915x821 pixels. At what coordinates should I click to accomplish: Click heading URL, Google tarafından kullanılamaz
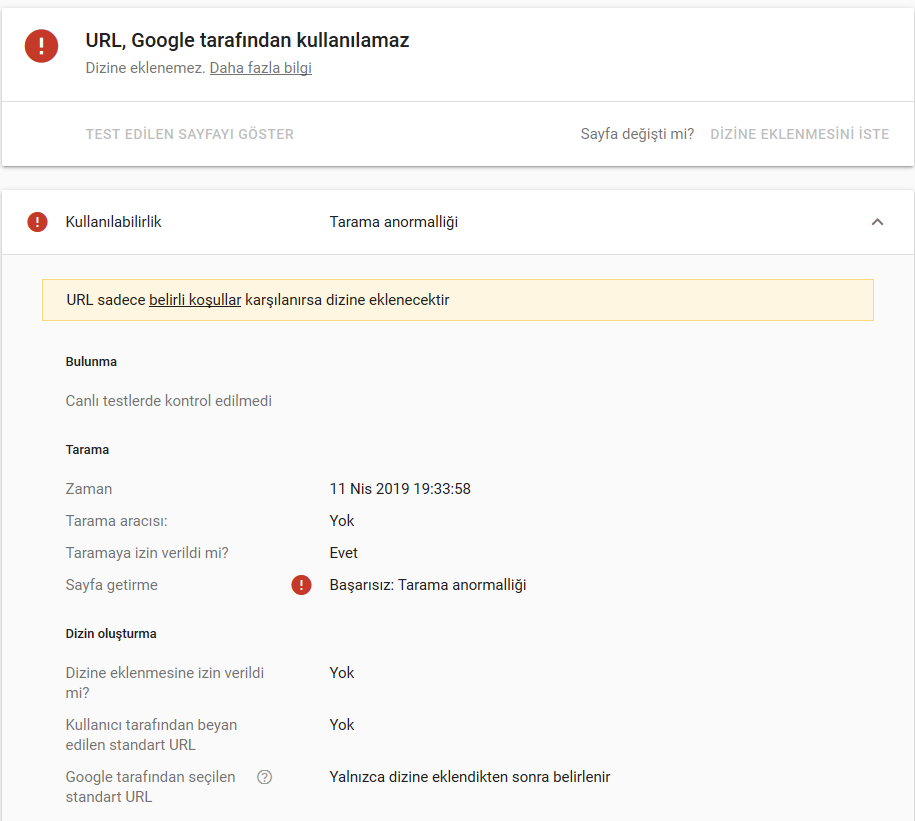(247, 40)
